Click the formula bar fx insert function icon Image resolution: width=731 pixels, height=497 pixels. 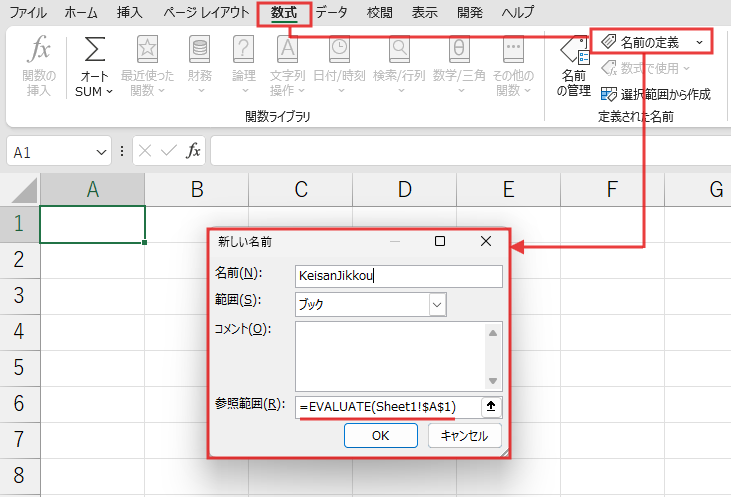[x=193, y=151]
